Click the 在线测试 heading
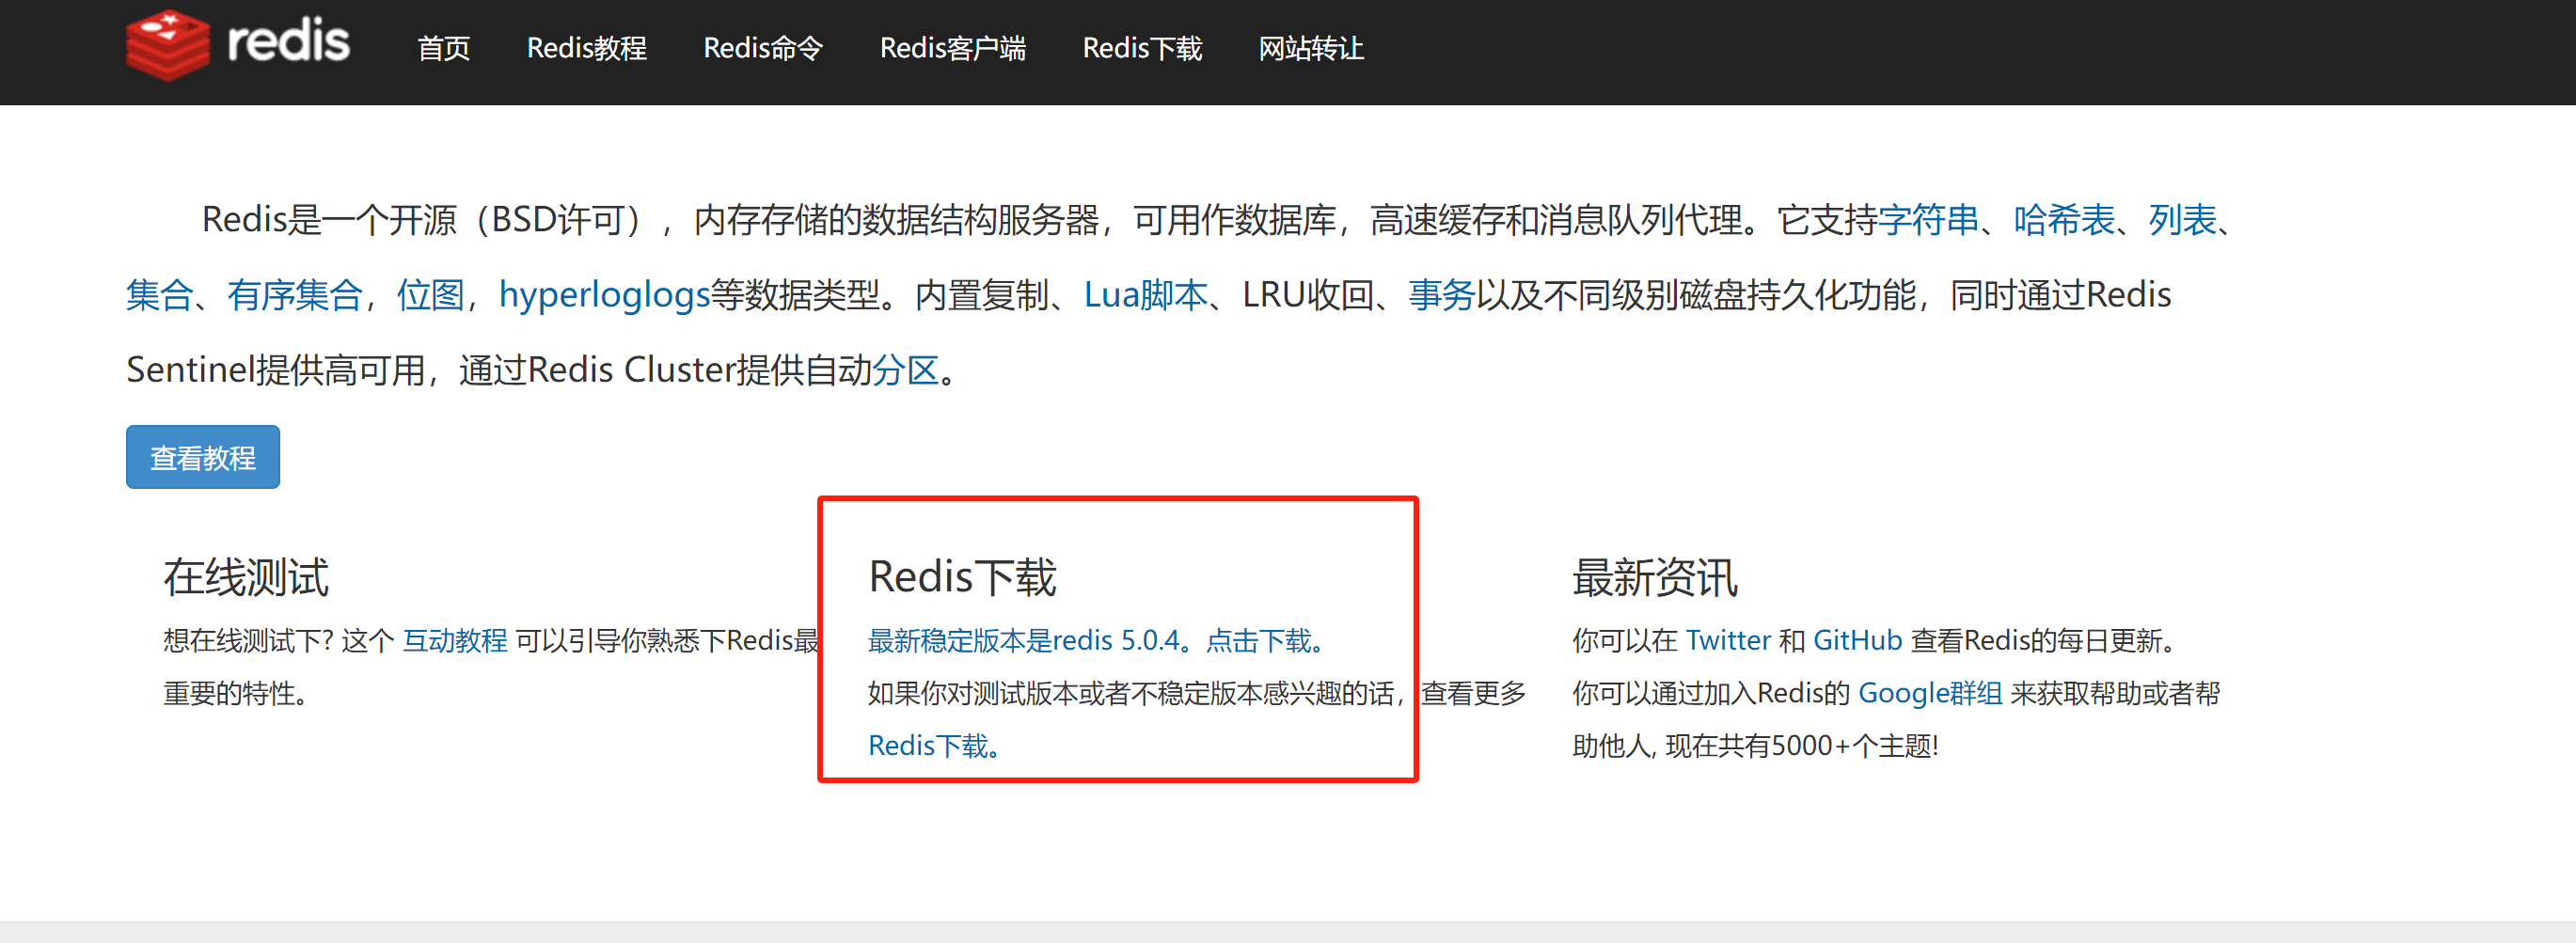This screenshot has width=2576, height=943. [x=246, y=578]
